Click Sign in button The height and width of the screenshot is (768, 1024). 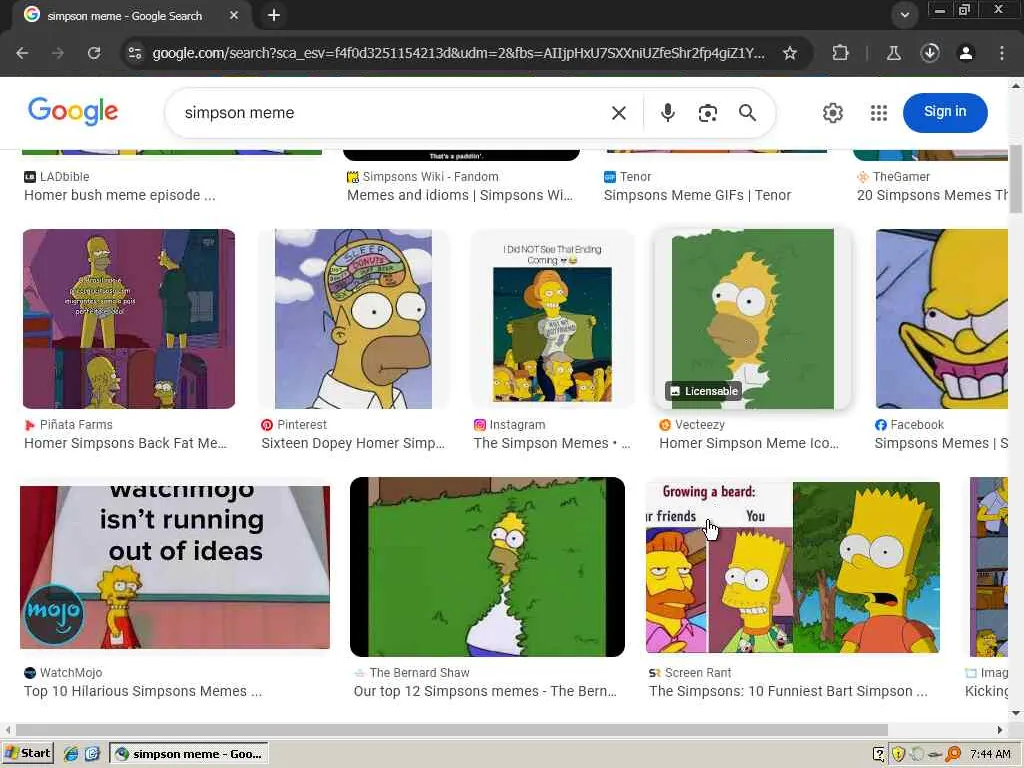pyautogui.click(x=945, y=112)
